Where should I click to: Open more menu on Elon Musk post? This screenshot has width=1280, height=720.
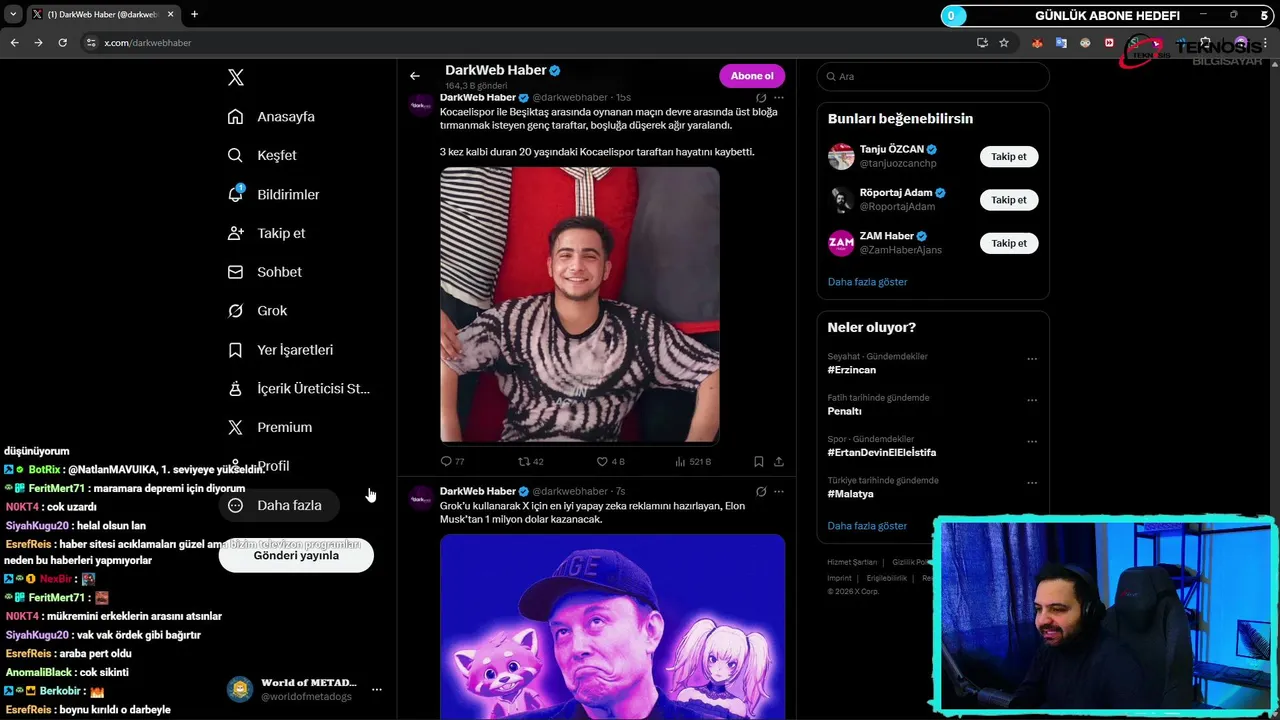tap(779, 491)
